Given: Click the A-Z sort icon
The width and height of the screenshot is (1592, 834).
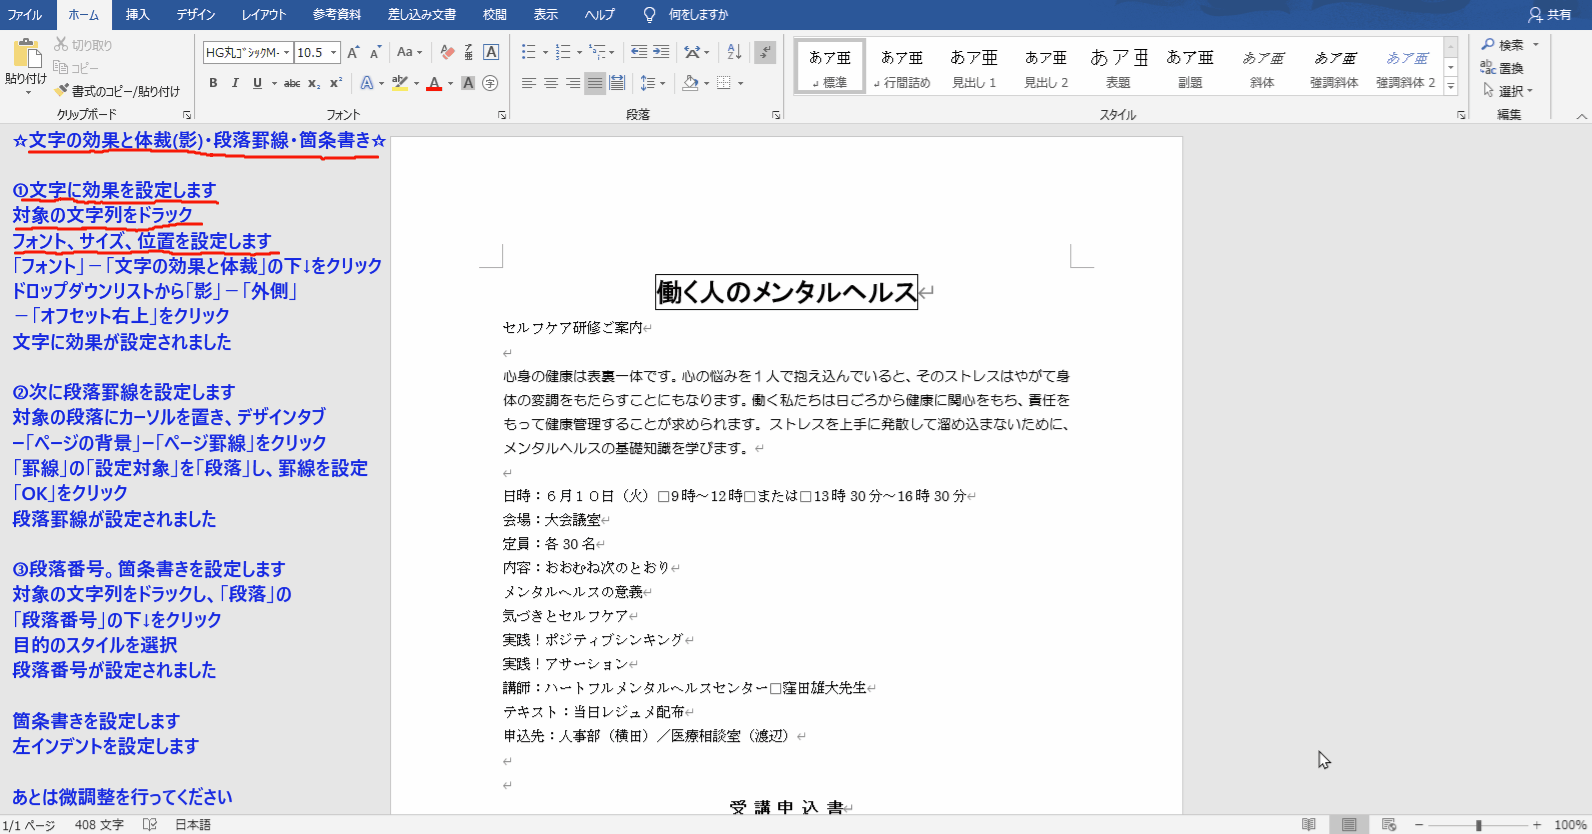Looking at the screenshot, I should click(x=734, y=52).
